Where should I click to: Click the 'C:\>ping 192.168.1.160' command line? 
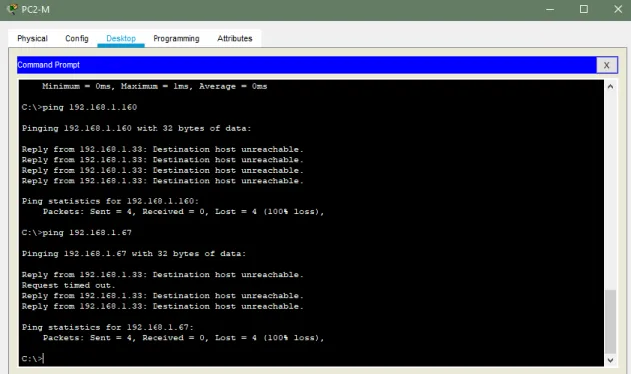tap(79, 107)
